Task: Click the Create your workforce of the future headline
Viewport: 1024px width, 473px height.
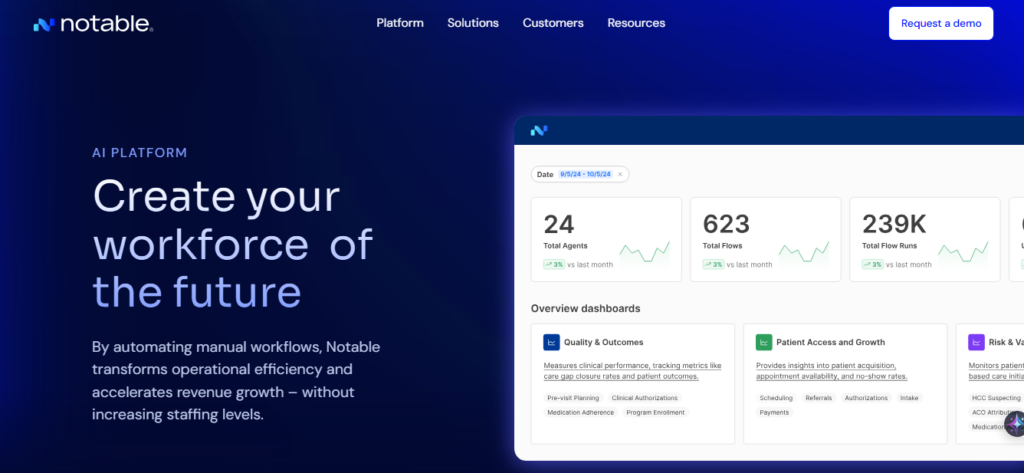Action: 232,244
